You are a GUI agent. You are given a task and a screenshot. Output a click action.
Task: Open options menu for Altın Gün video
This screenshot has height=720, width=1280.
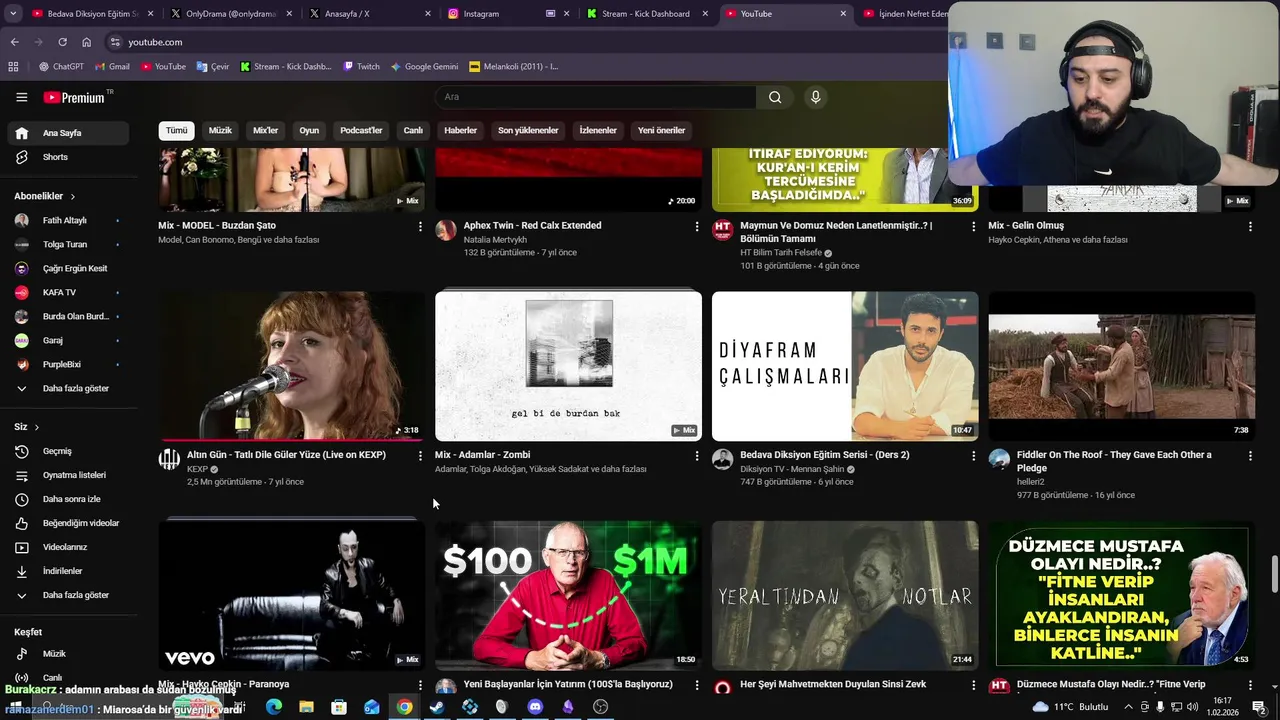420,456
